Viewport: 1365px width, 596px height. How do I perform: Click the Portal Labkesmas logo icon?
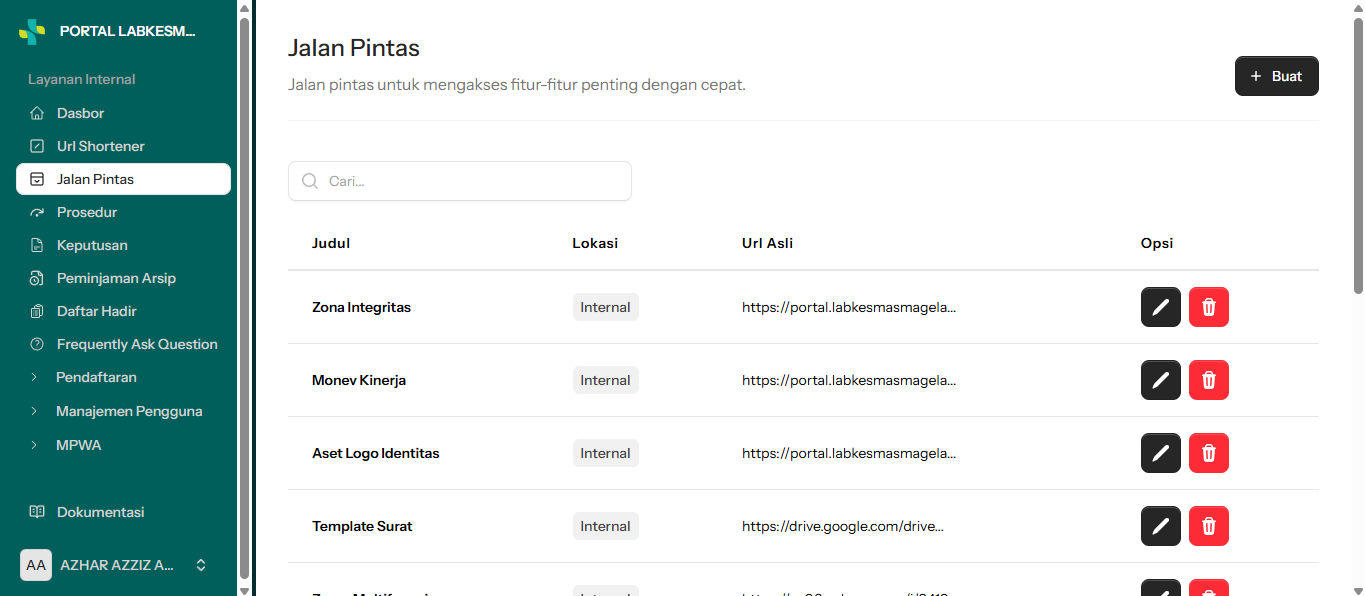click(x=32, y=31)
